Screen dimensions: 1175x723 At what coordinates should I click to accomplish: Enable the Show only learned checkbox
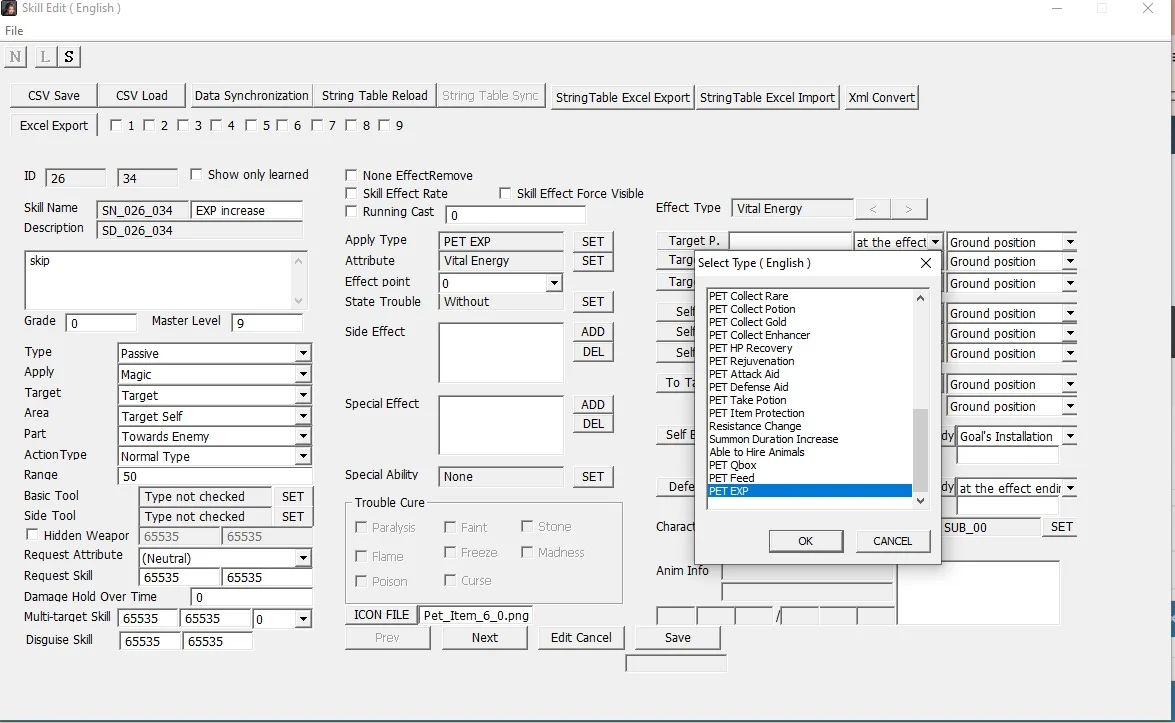[x=196, y=175]
